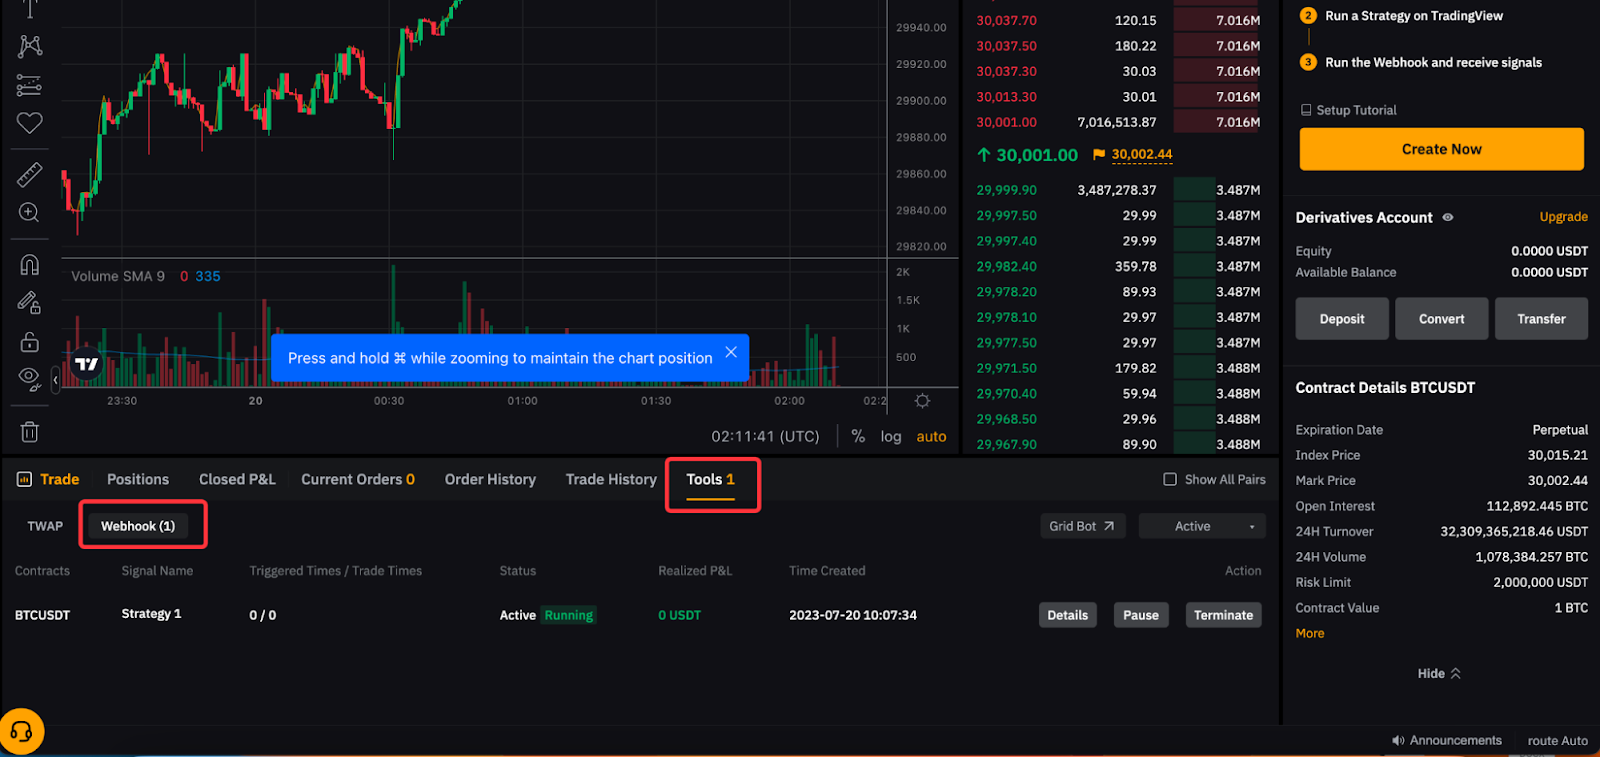Select the ruler measure tool
The width and height of the screenshot is (1600, 757).
[29, 175]
